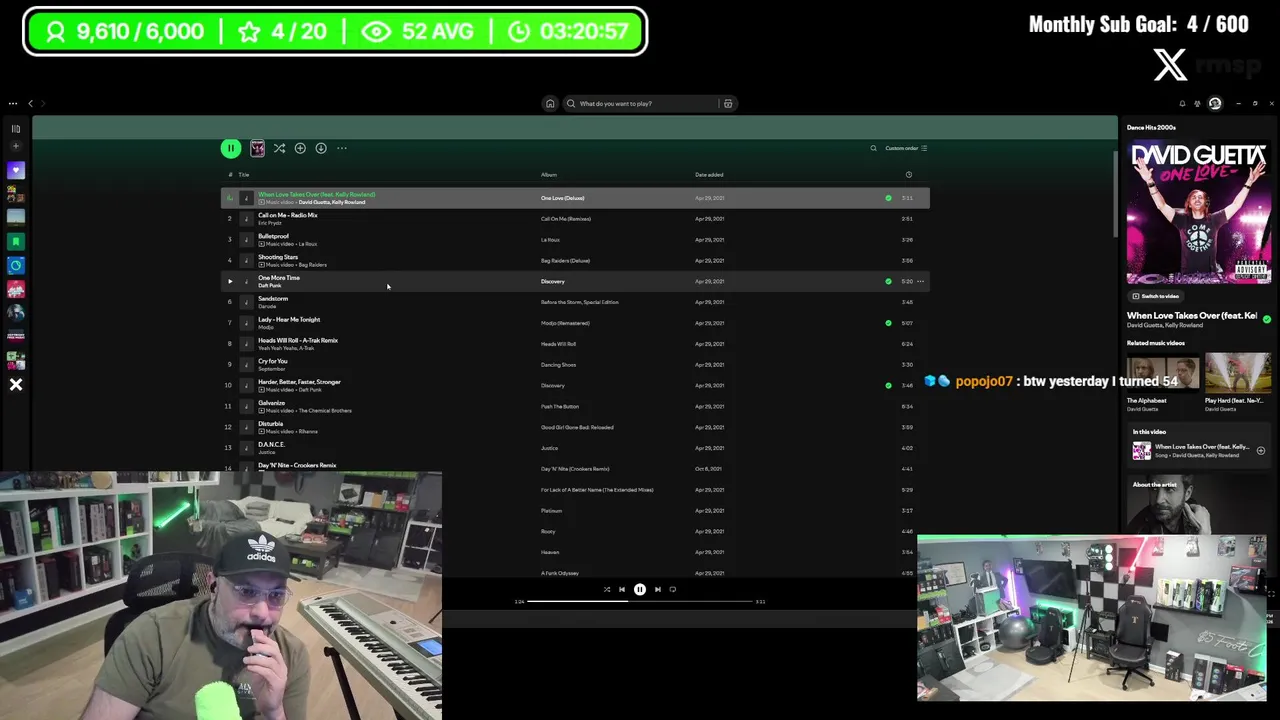Go back with the left arrow
This screenshot has height=720, width=1280.
30,103
